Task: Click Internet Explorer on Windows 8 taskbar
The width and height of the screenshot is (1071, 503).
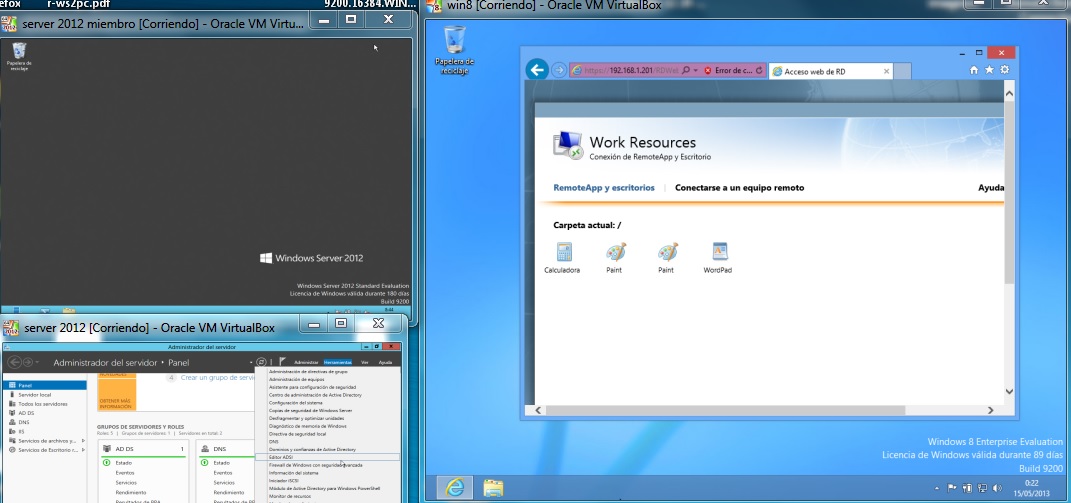Action: [x=455, y=487]
